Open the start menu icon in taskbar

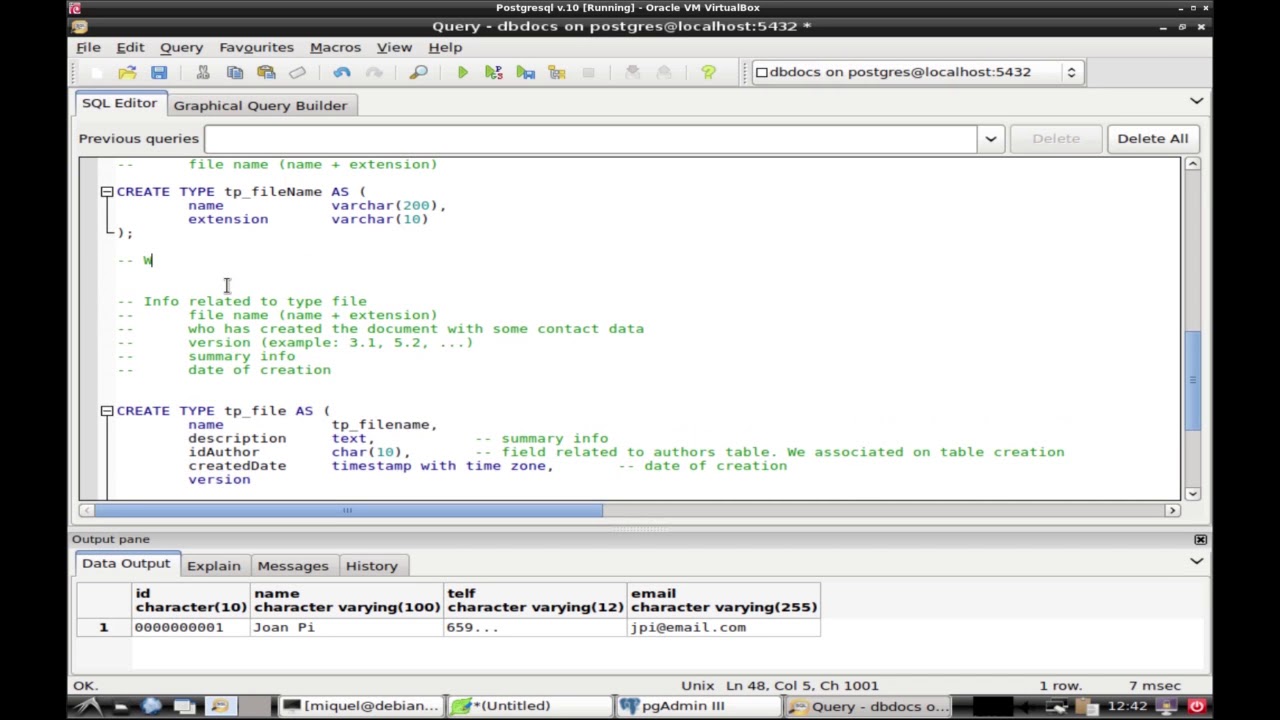click(88, 706)
